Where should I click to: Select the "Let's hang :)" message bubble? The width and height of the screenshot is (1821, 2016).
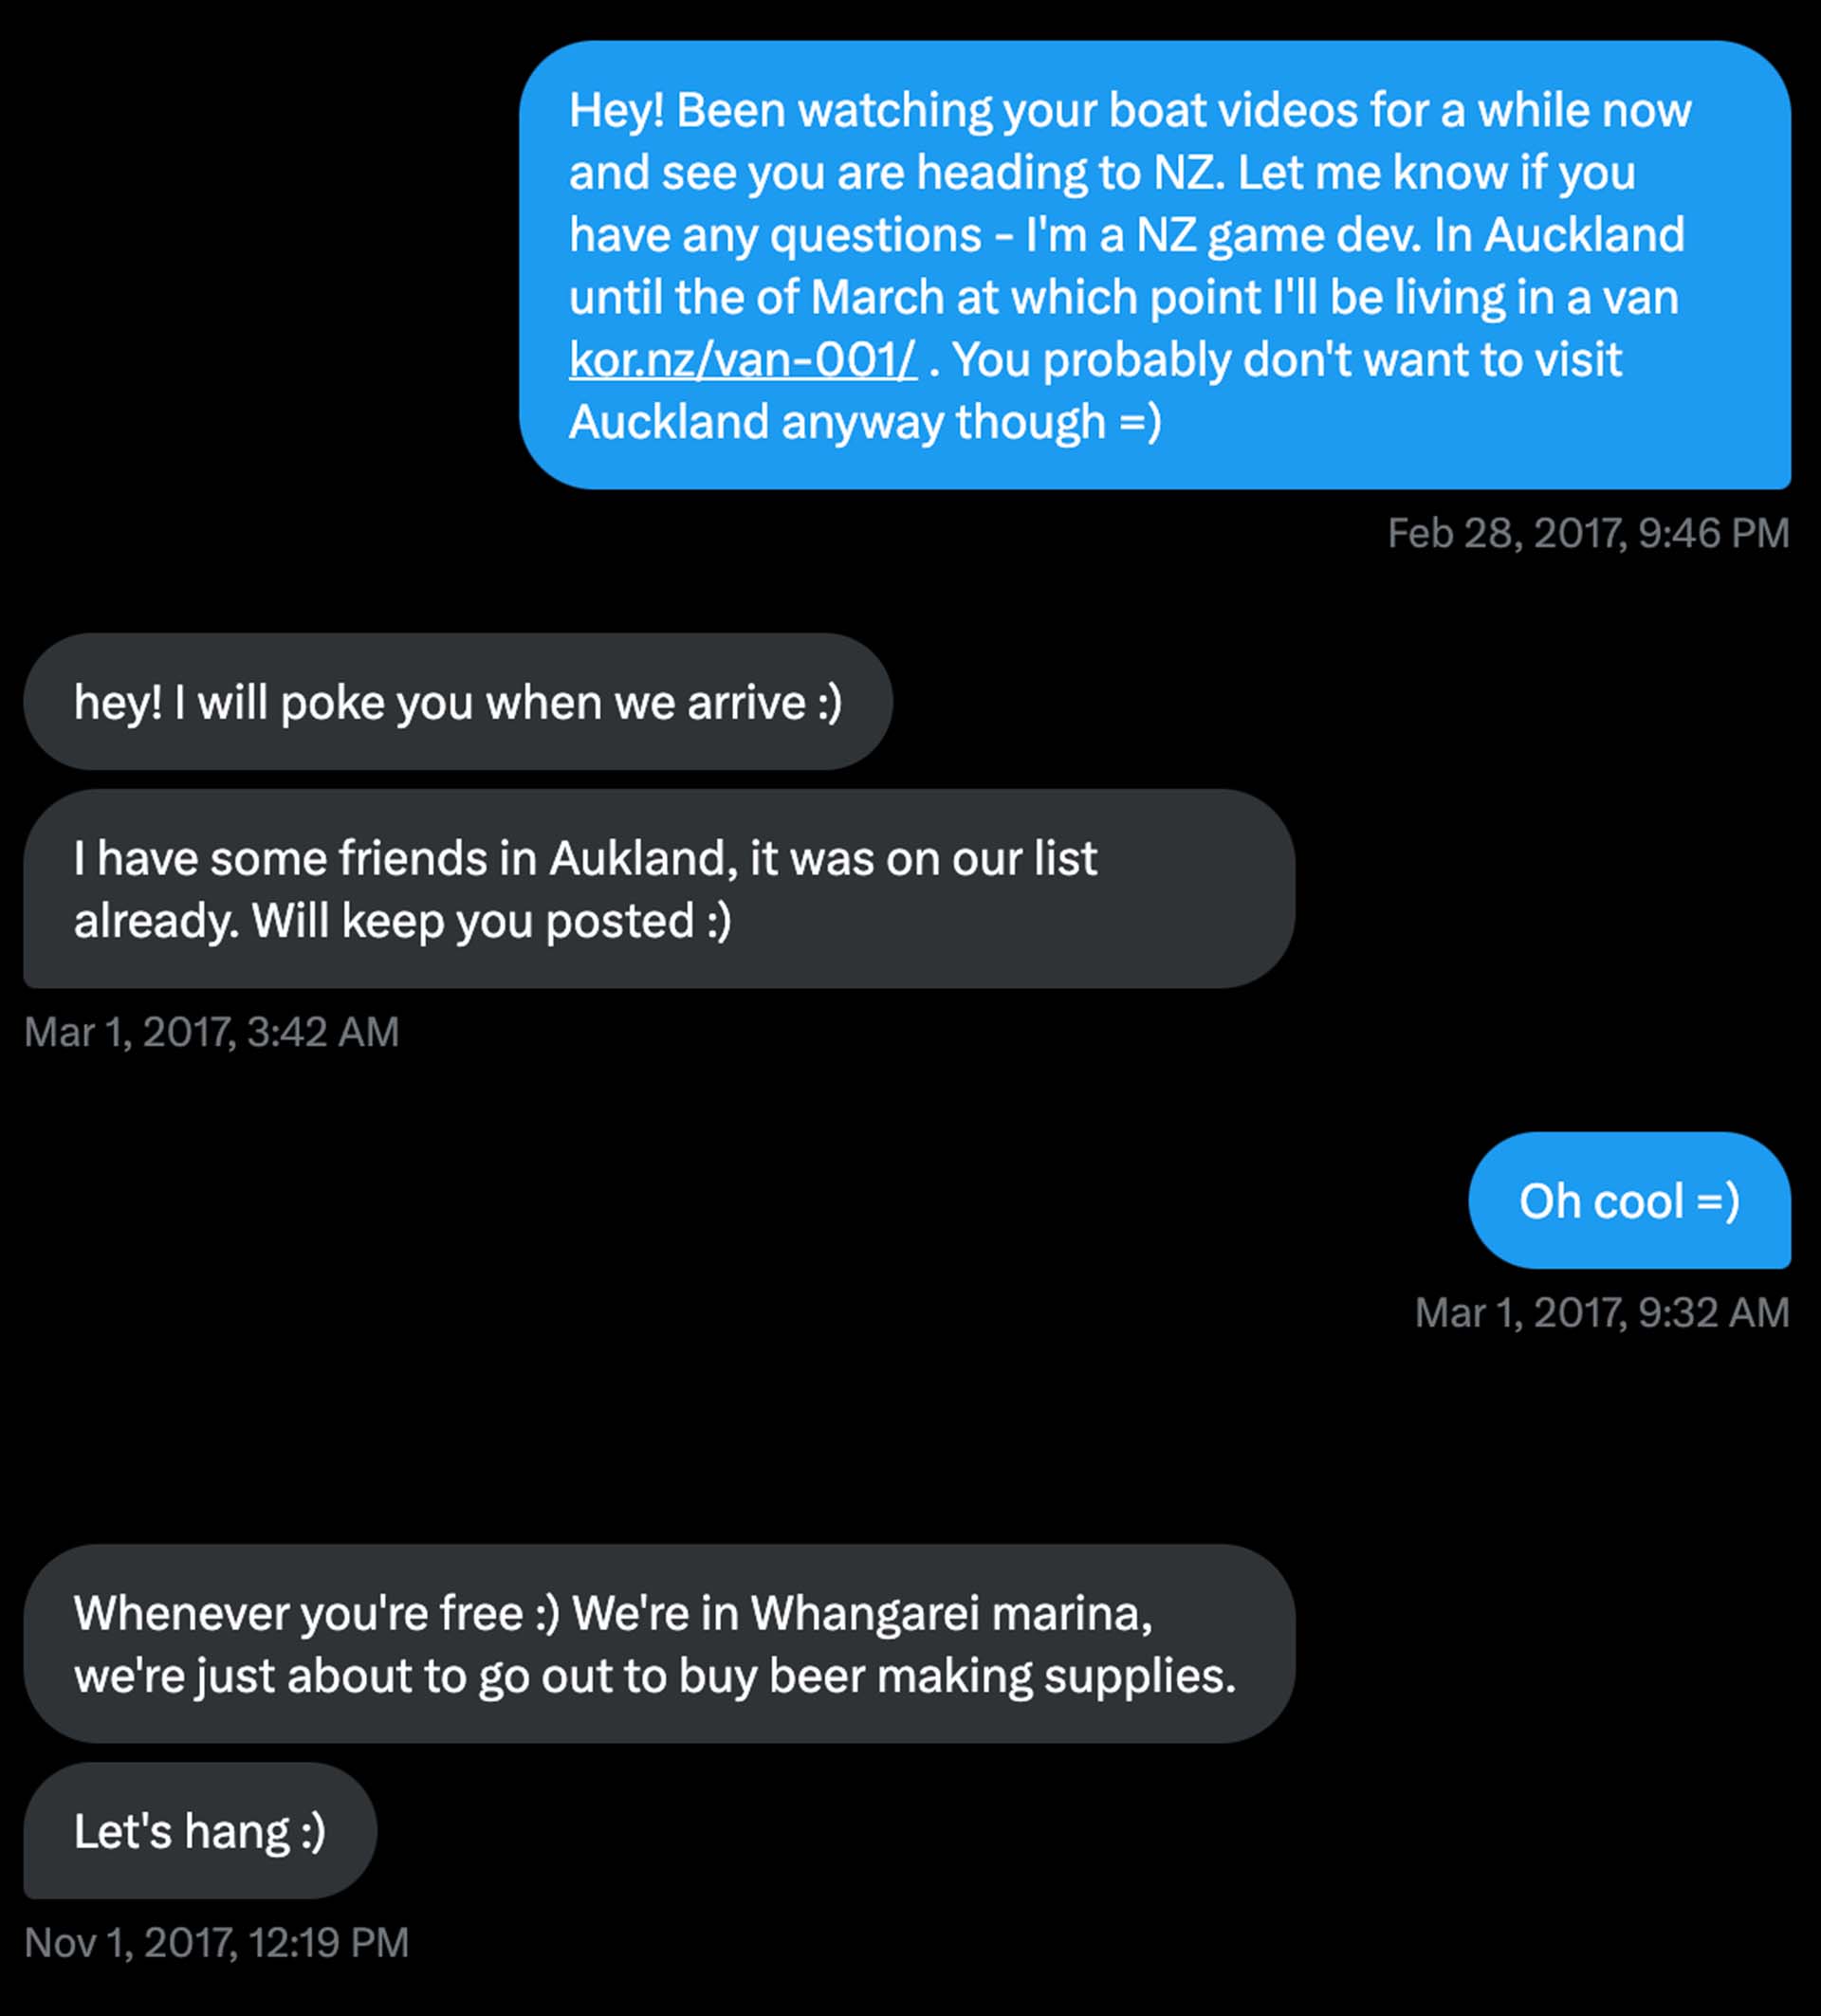click(x=199, y=1832)
